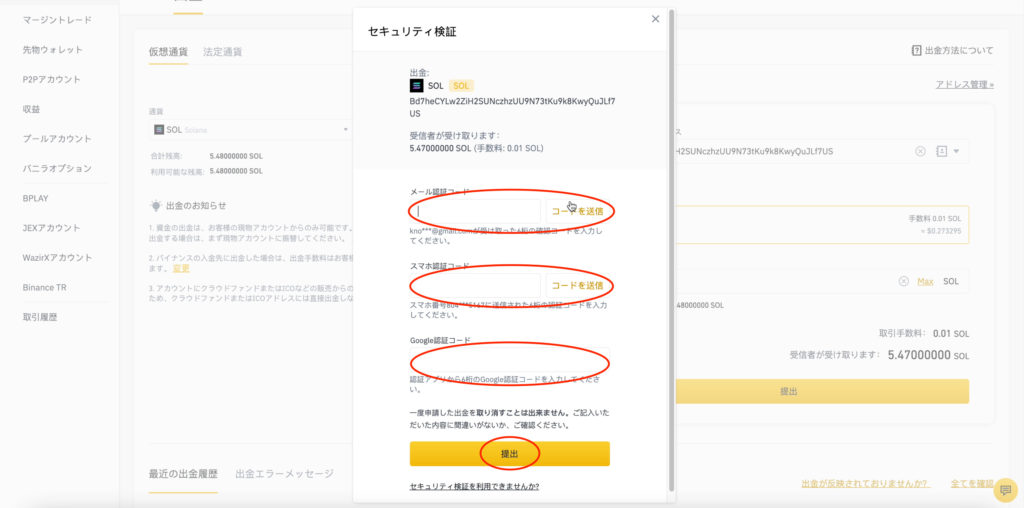The height and width of the screenshot is (508, 1024).
Task: Switch to the 仮想通貨 tab
Action: coord(168,52)
